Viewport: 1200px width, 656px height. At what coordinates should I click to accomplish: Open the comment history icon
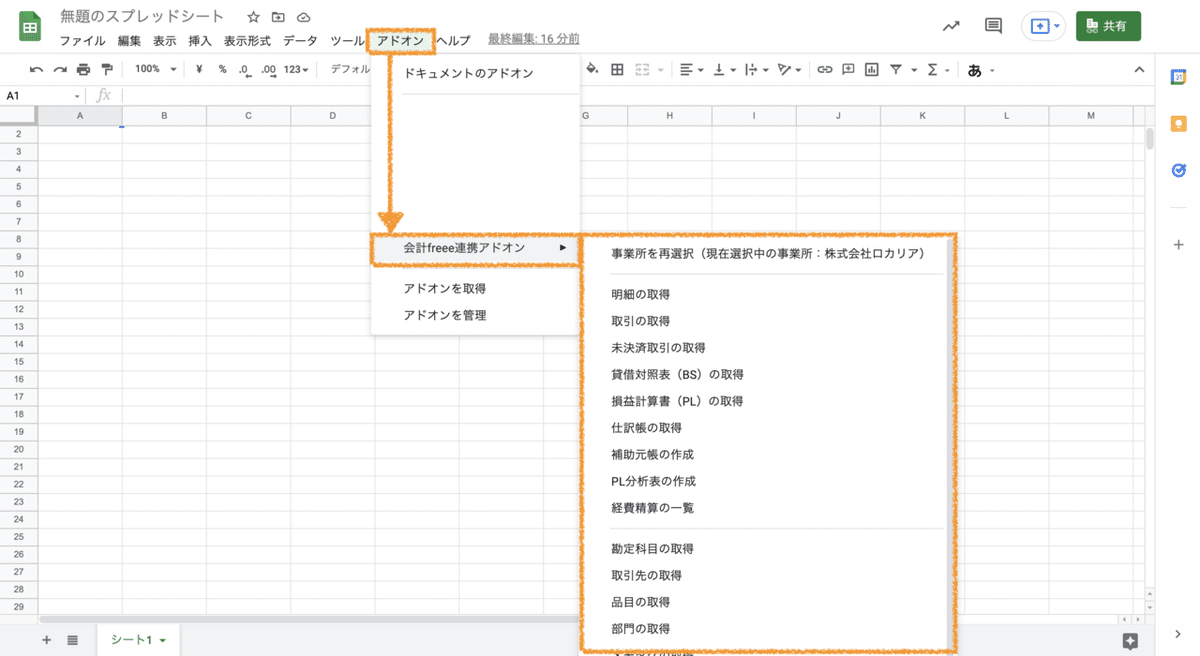[993, 27]
